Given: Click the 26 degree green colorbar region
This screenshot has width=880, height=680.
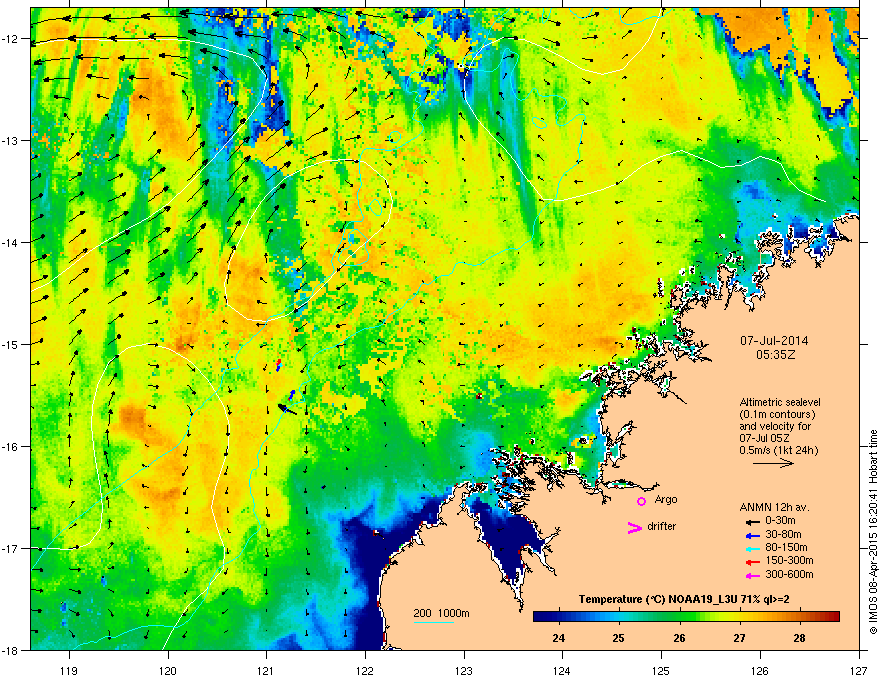Looking at the screenshot, I should [x=680, y=617].
